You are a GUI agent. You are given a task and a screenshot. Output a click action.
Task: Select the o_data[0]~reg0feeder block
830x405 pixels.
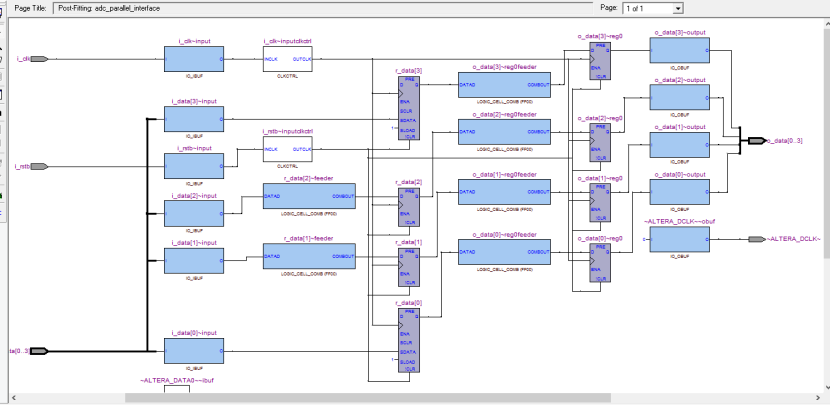coord(504,252)
